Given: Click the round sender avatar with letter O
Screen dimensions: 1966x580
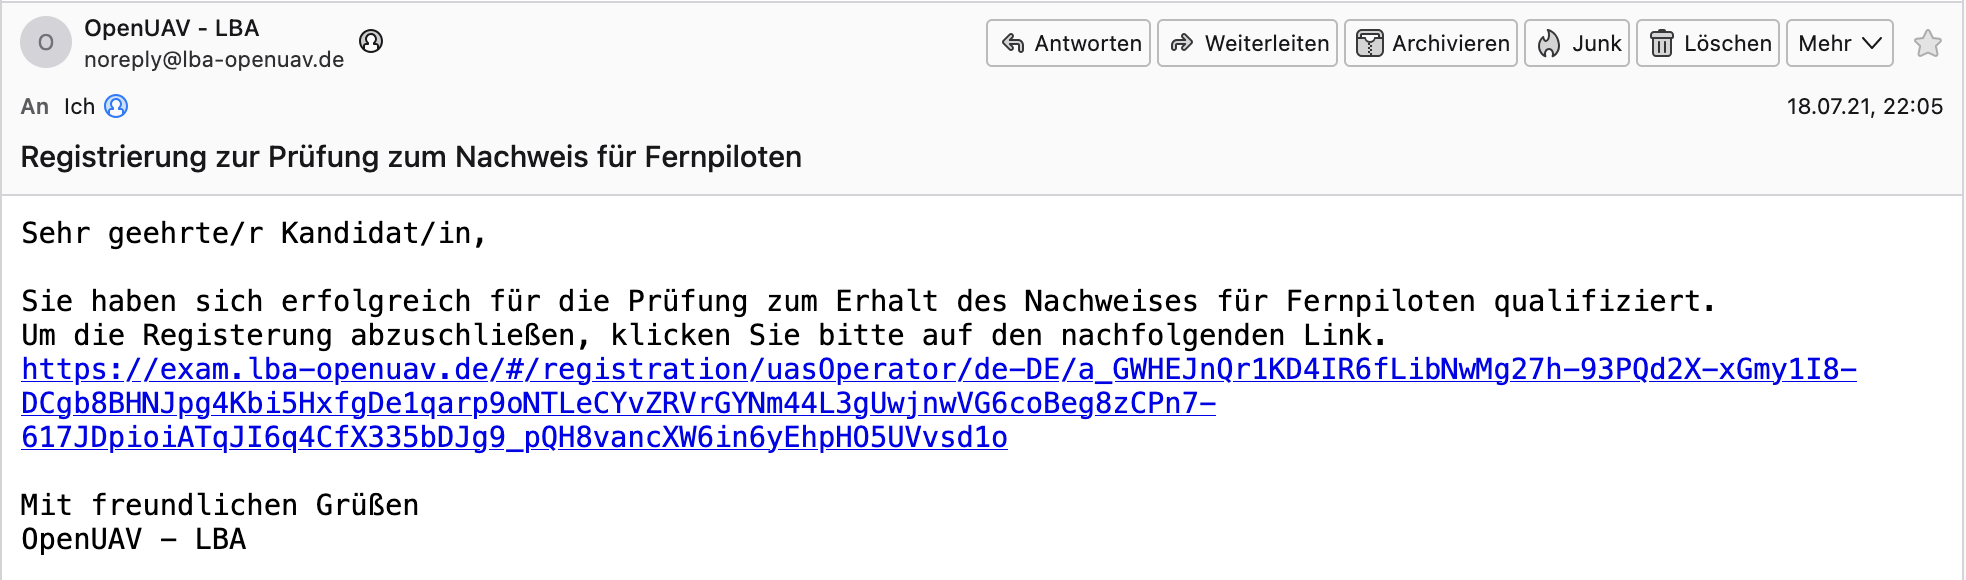Looking at the screenshot, I should [x=46, y=42].
